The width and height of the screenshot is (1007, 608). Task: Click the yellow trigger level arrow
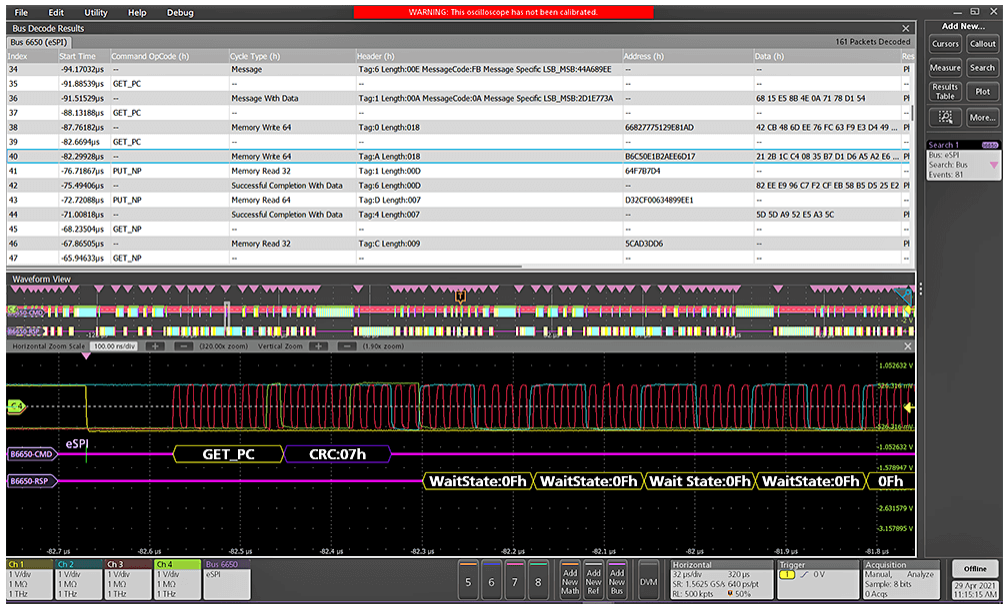908,407
